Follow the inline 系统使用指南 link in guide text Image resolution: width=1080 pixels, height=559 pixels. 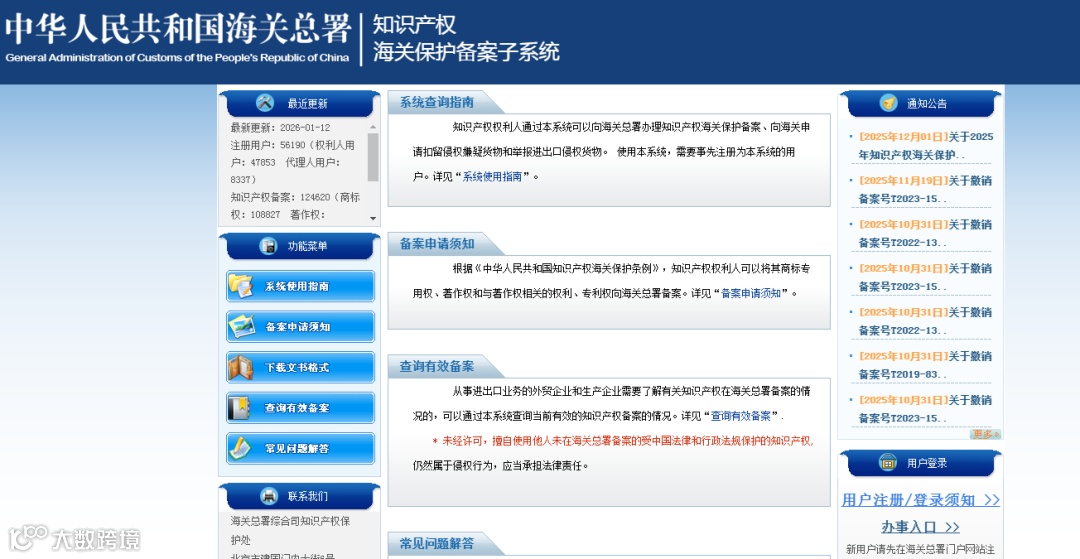(492, 177)
